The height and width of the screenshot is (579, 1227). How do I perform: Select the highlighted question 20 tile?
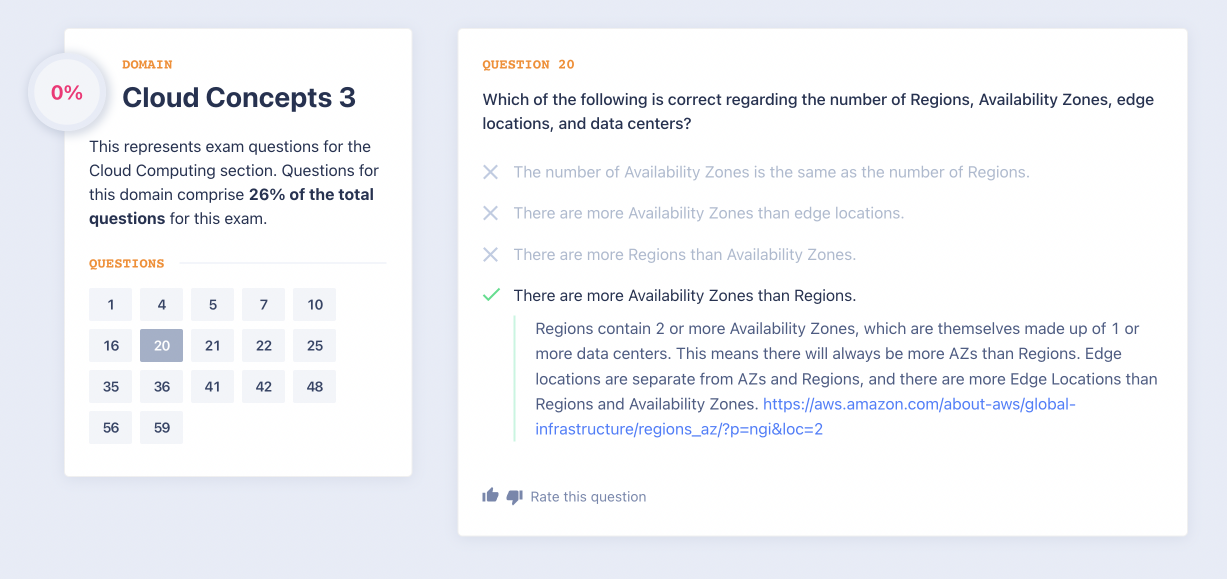tap(162, 346)
